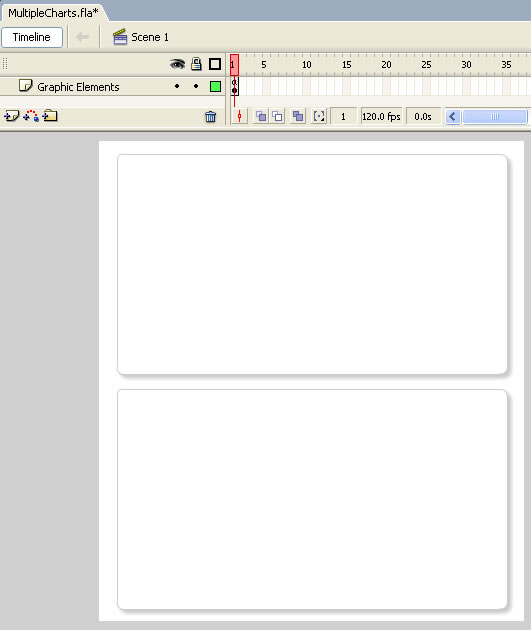Enable Onion Skin mode
This screenshot has width=531, height=630.
point(261,117)
